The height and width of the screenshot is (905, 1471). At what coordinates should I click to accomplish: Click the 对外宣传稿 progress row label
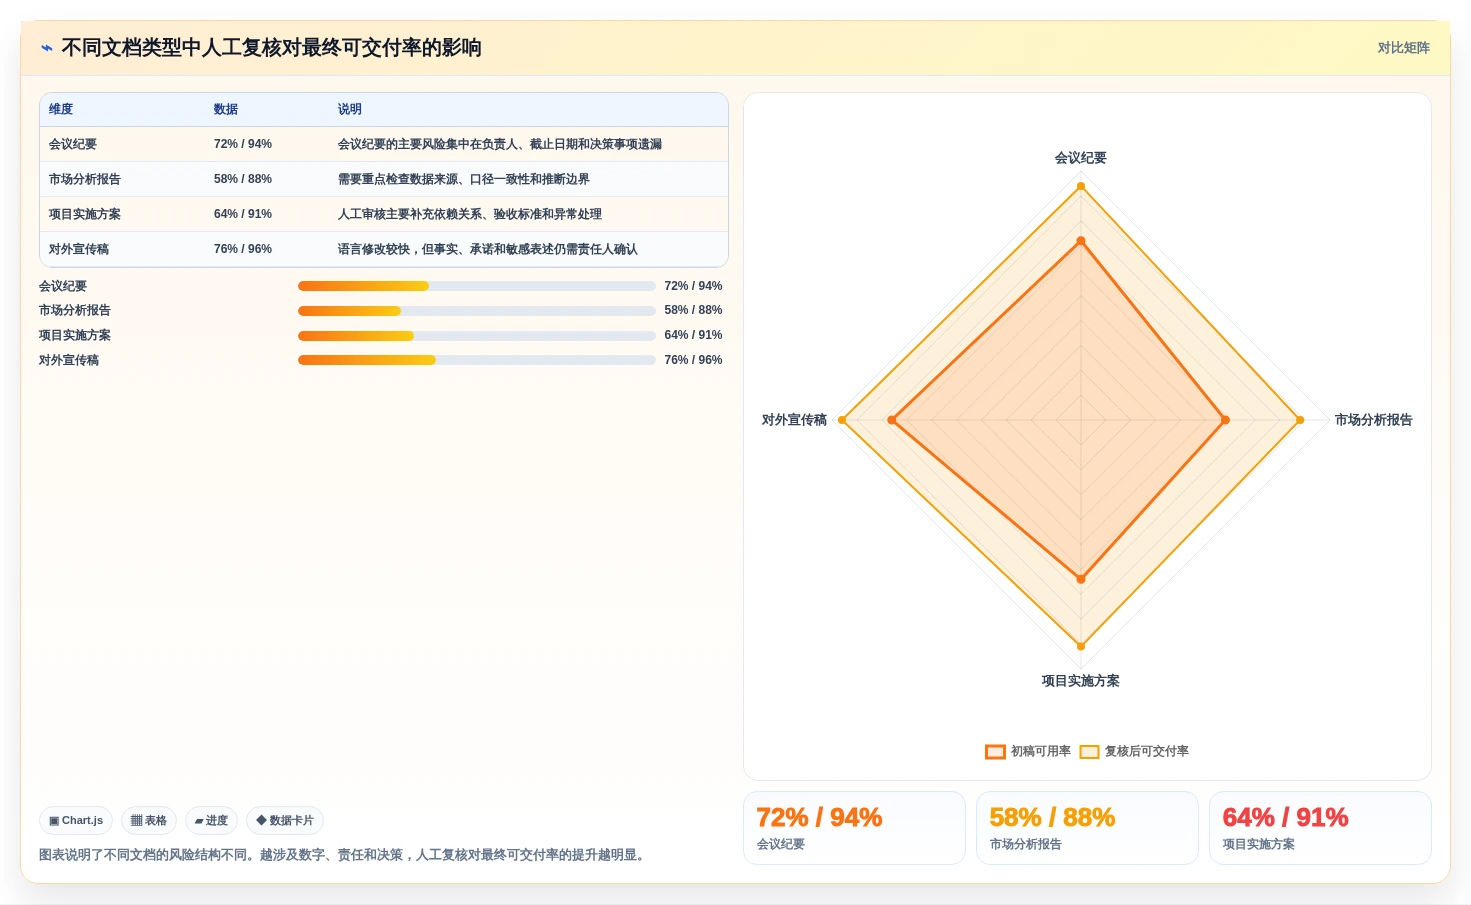(69, 360)
